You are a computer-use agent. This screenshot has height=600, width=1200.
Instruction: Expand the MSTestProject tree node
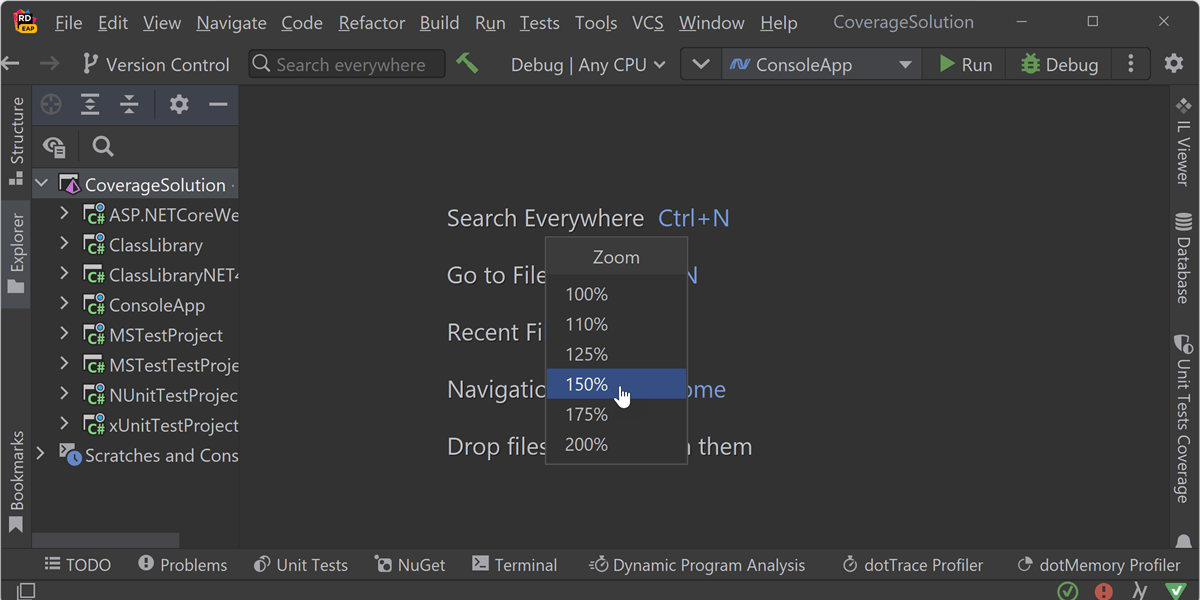(x=64, y=334)
